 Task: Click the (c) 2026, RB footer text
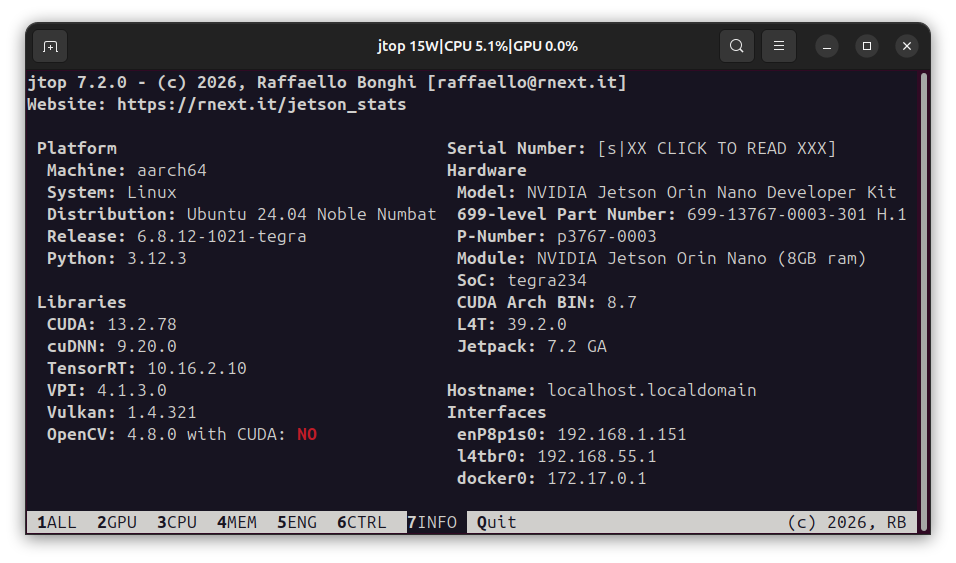tap(847, 523)
